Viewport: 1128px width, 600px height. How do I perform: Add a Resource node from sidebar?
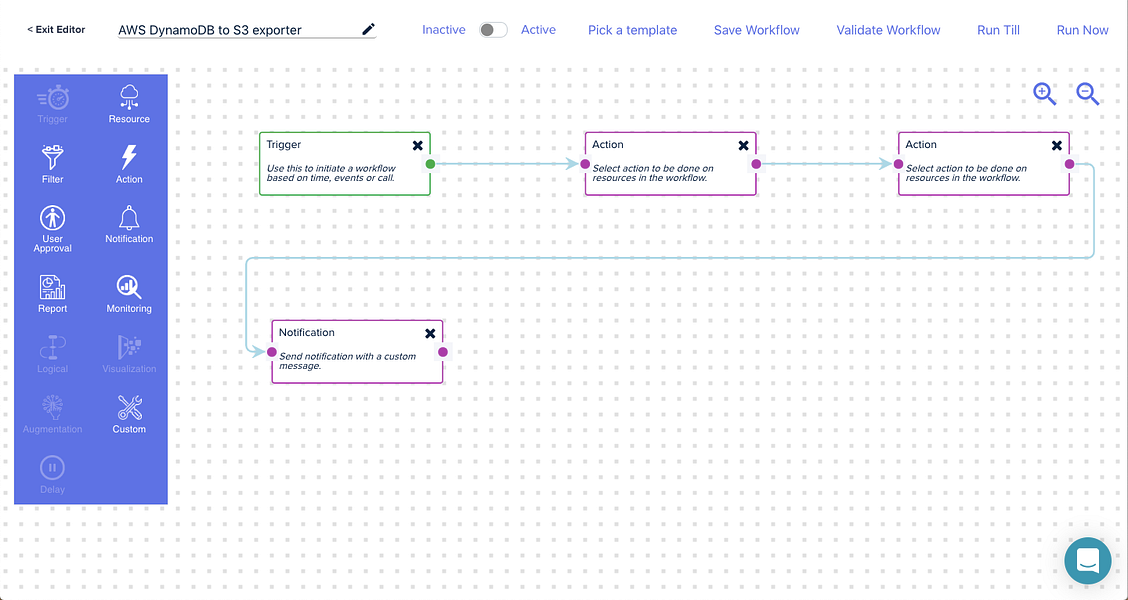coord(129,98)
